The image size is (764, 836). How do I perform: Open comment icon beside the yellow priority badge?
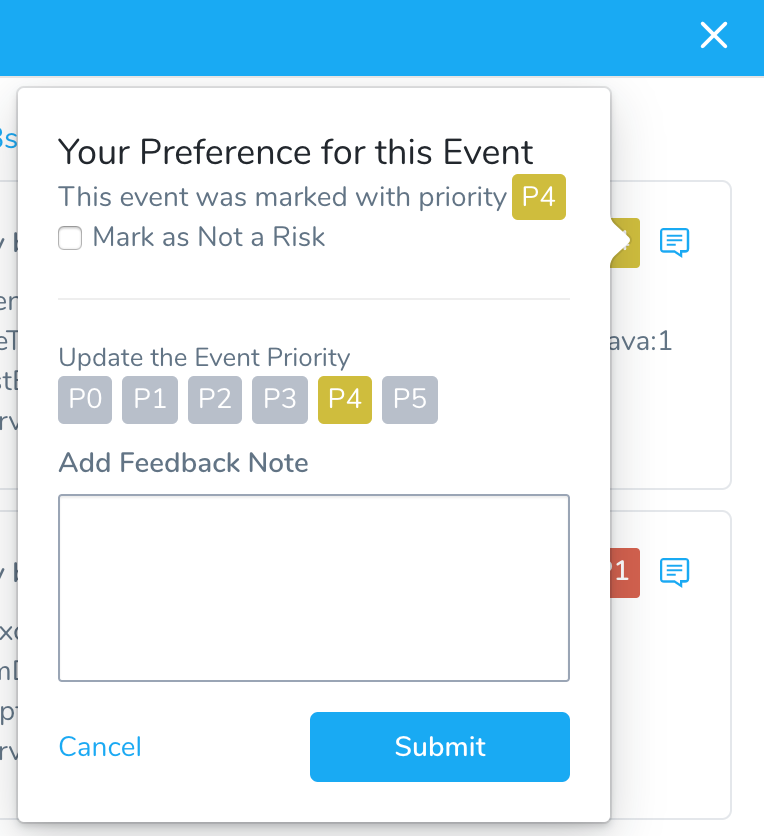674,242
